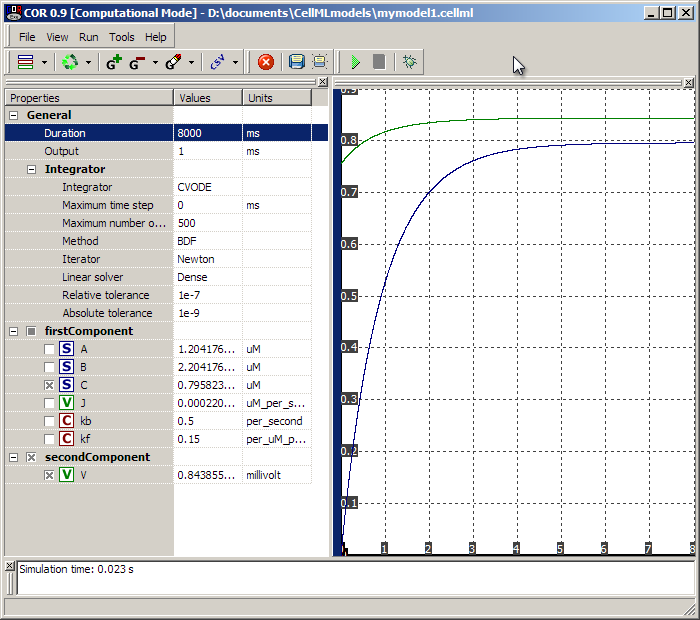Screen dimensions: 700x620
Task: Click the state S icon of B
Action: [x=67, y=366]
